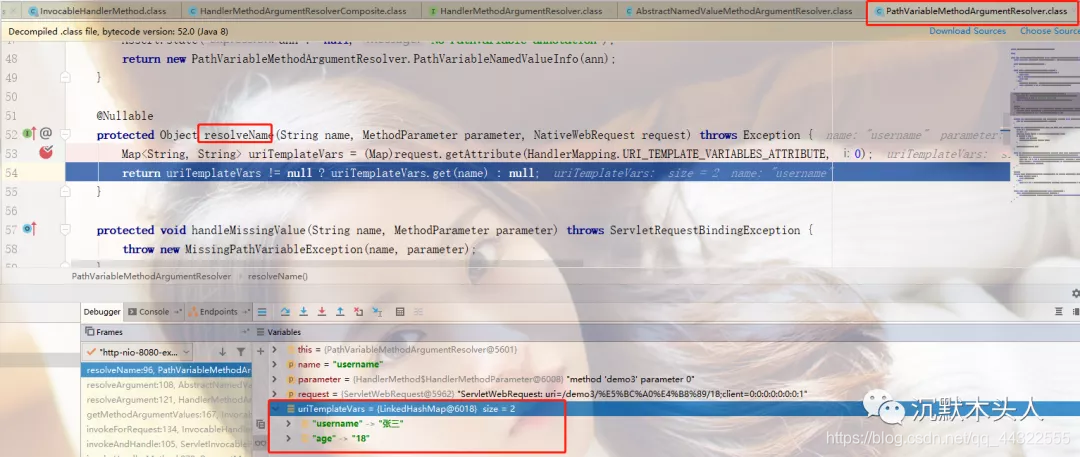Expand the 'name' variable node
This screenshot has height=457, width=1080.
coord(275,364)
